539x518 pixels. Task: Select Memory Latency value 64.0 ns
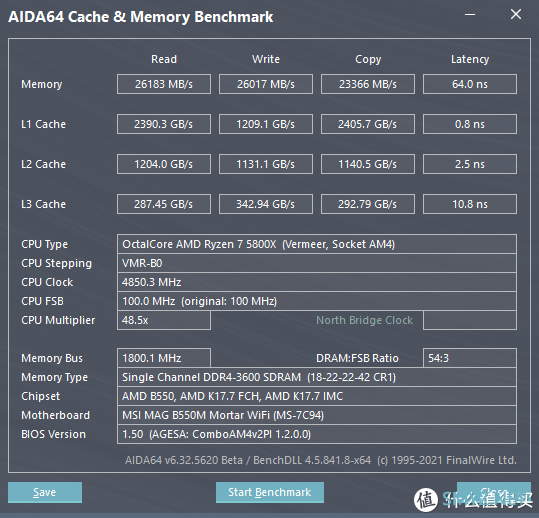[470, 84]
